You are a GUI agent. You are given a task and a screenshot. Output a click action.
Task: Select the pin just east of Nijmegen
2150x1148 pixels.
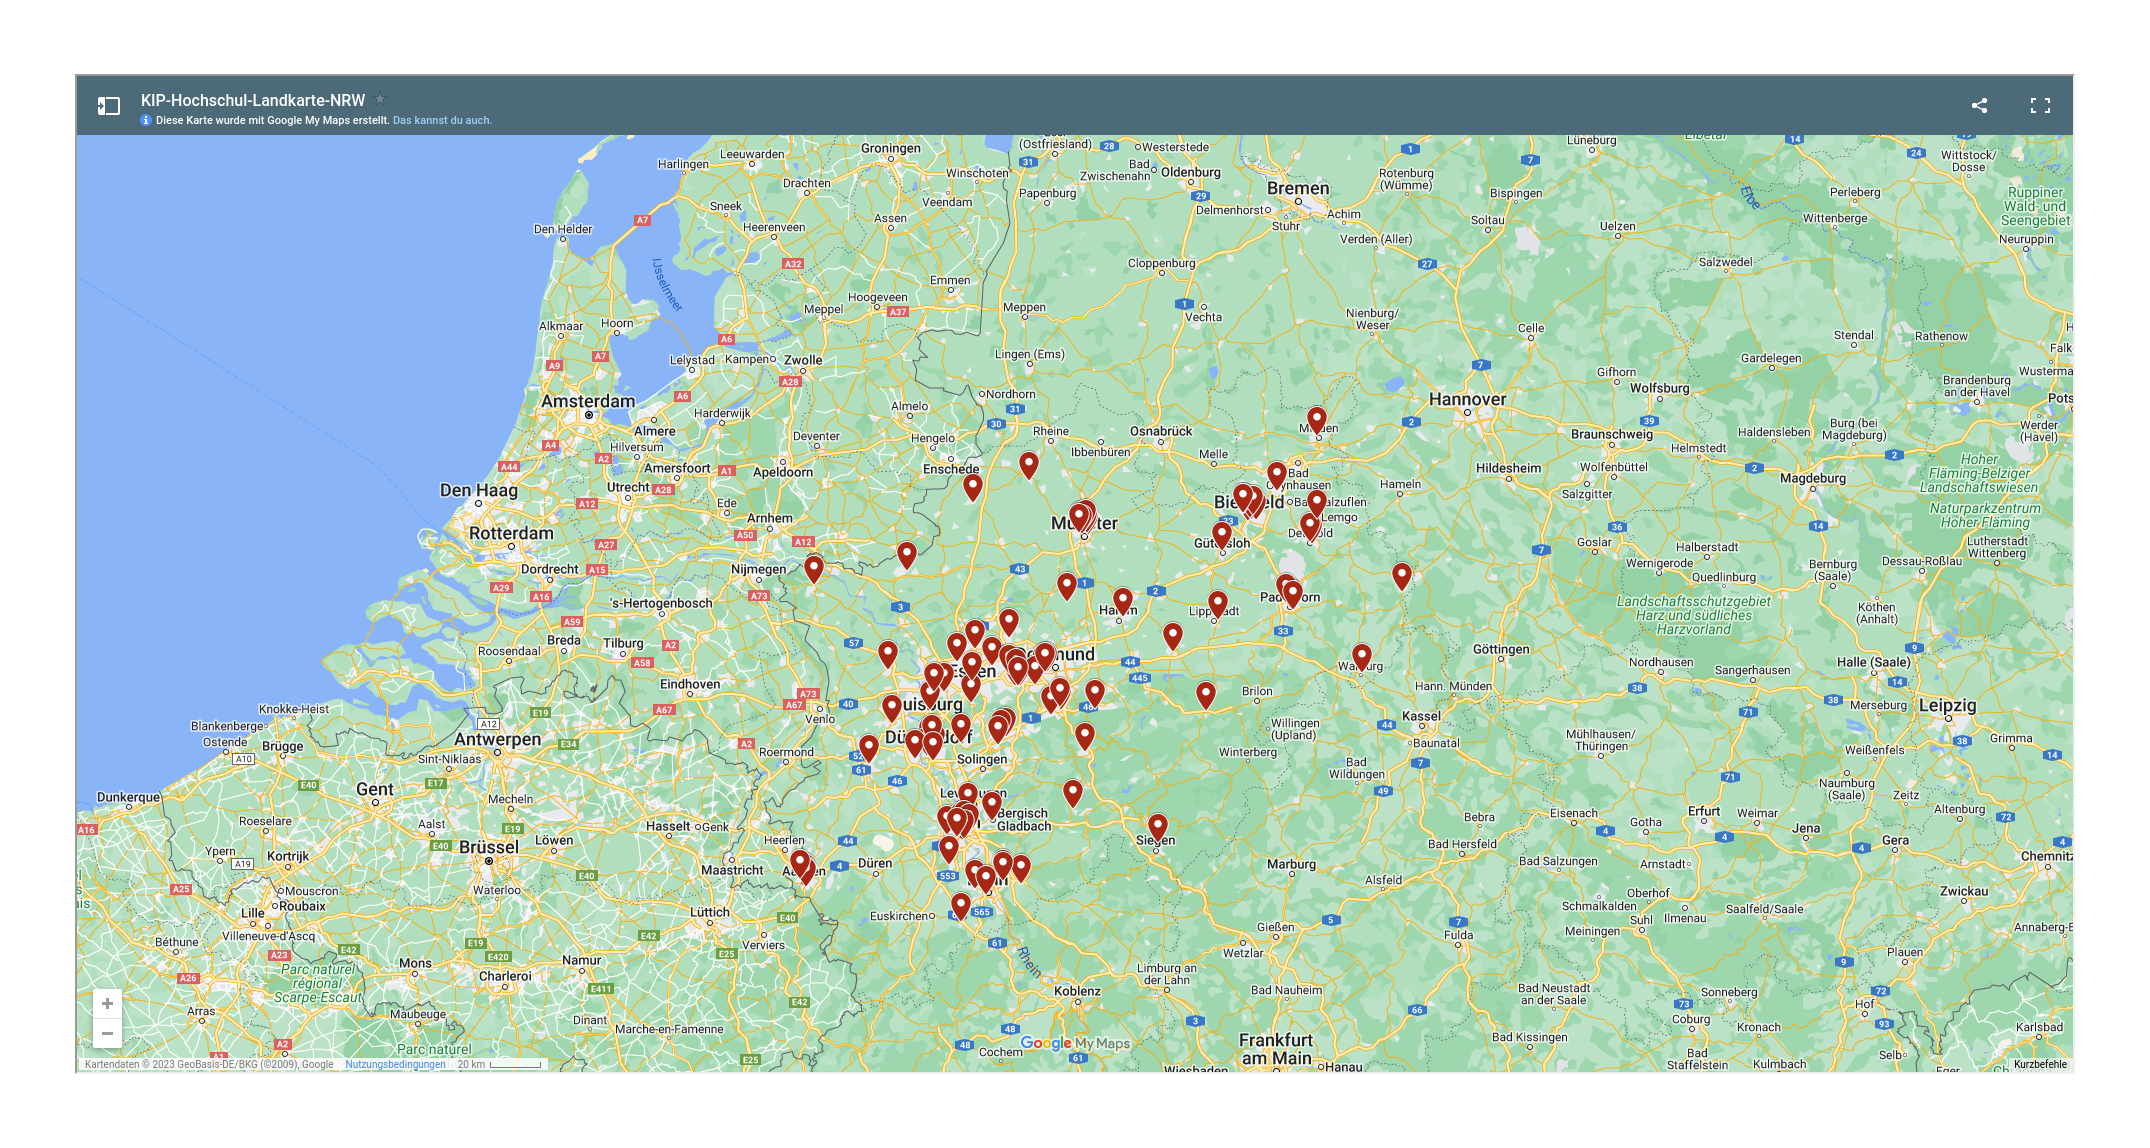click(x=814, y=570)
